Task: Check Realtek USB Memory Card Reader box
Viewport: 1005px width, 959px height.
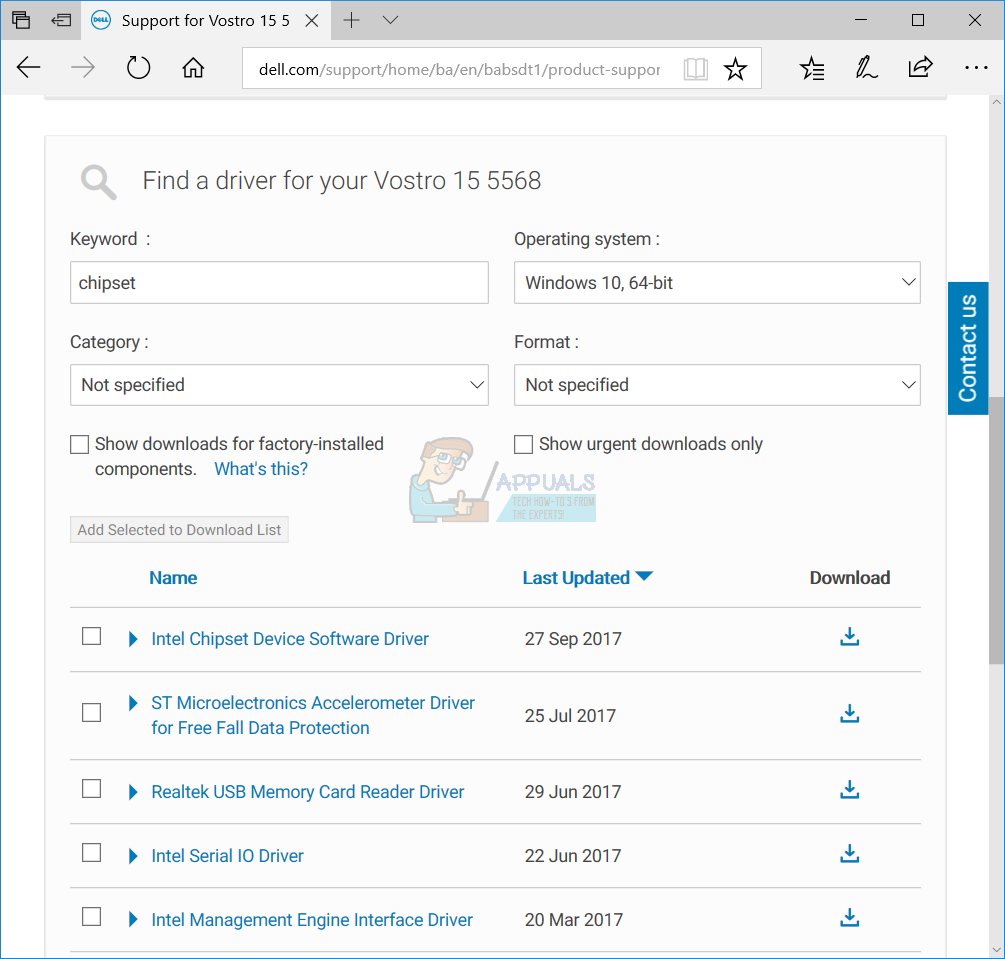Action: pos(92,788)
